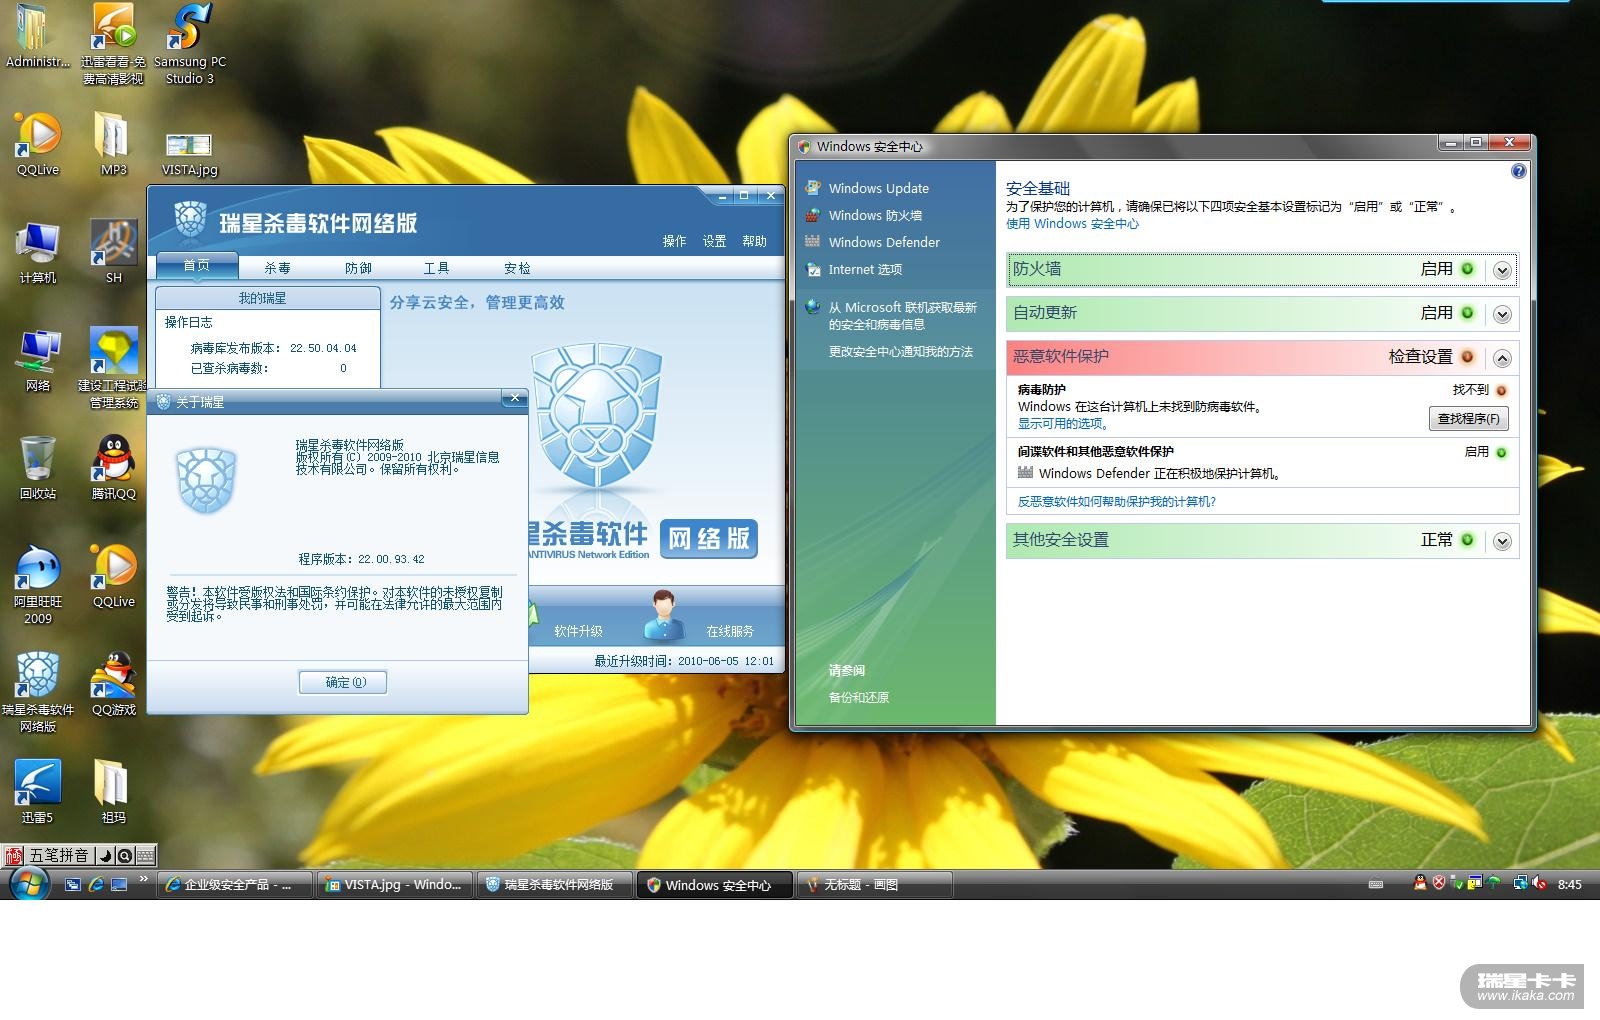
Task: Open the MP3 folder on desktop
Action: point(113,143)
